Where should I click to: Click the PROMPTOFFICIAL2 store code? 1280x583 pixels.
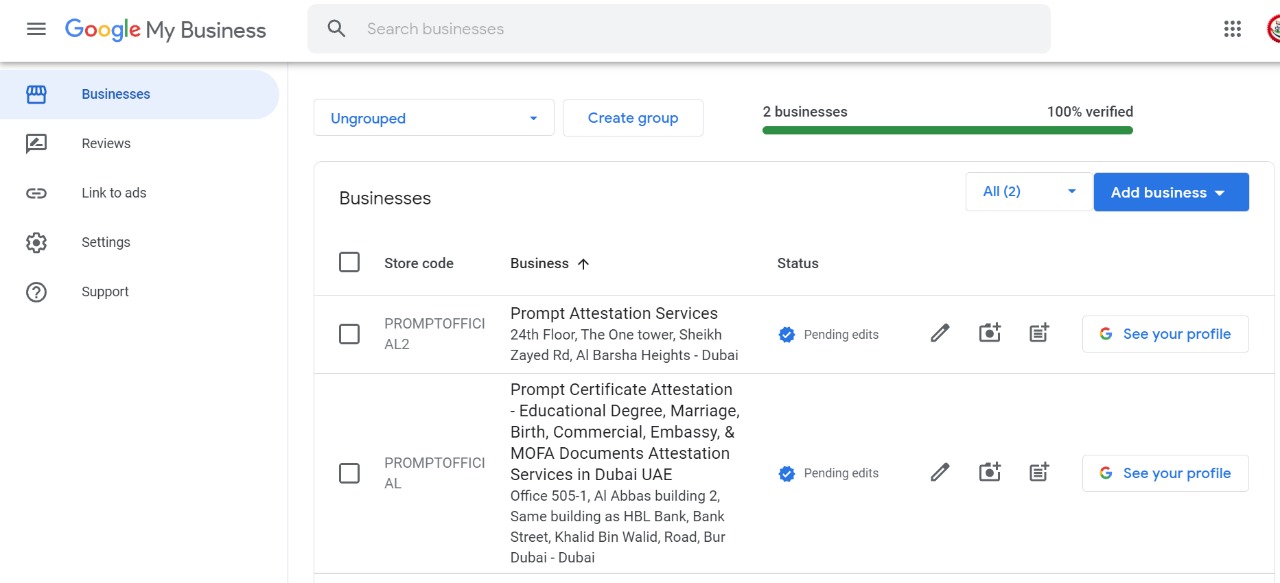(x=435, y=334)
